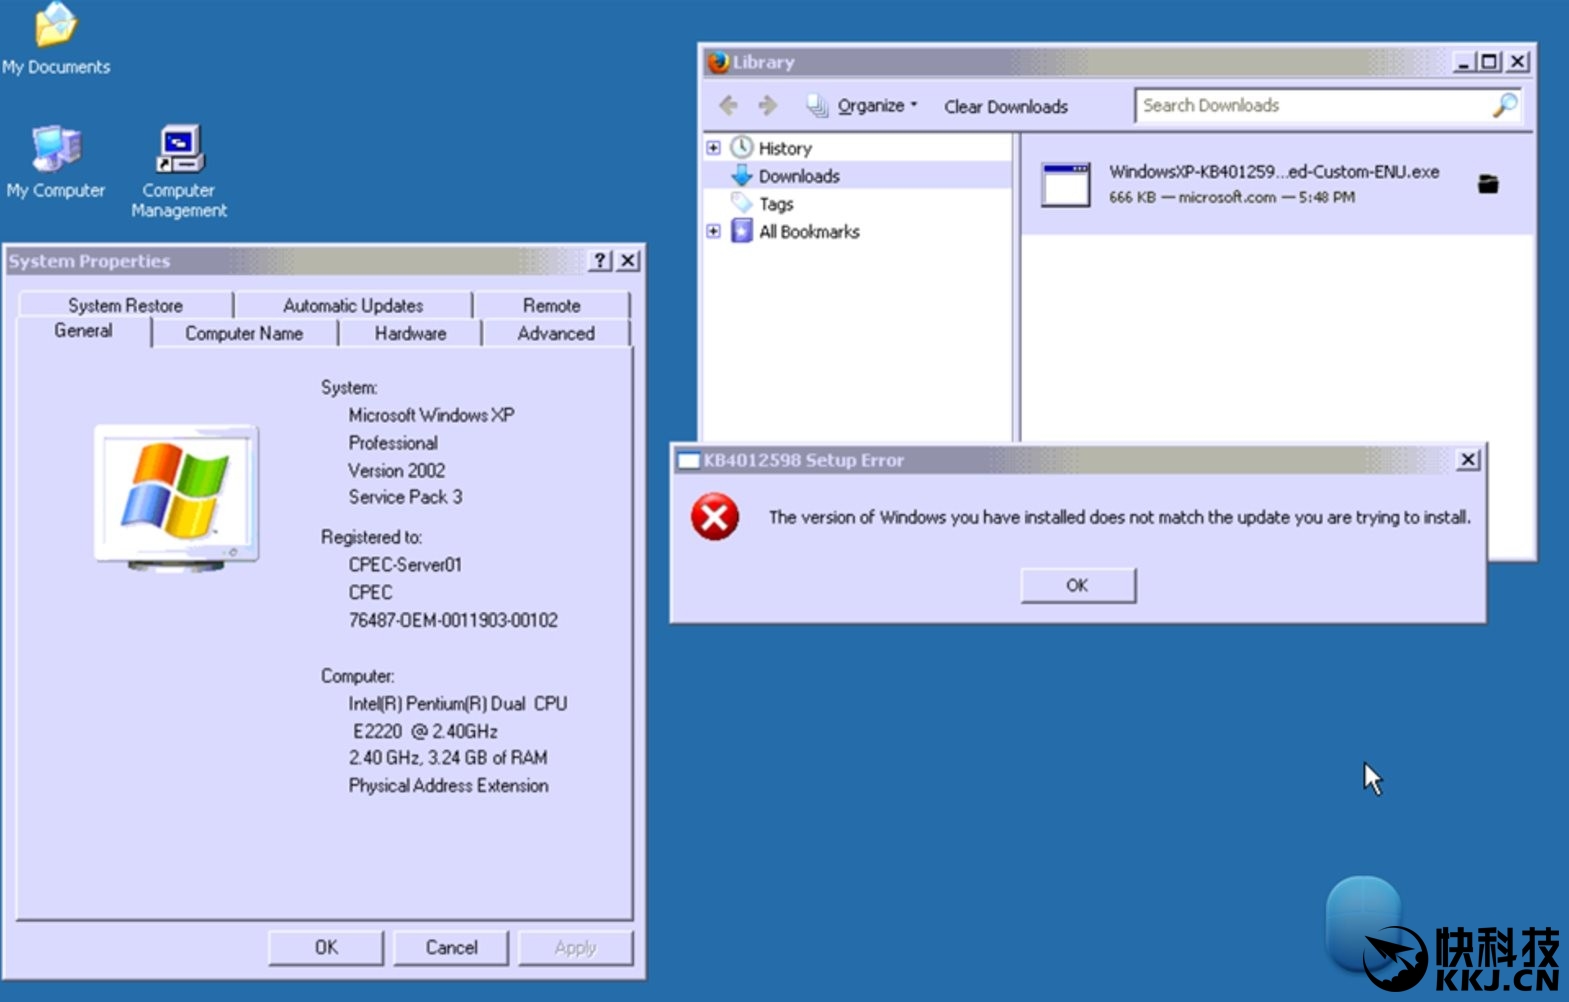Select Tags in the Library sidebar
The width and height of the screenshot is (1569, 1002).
[776, 204]
